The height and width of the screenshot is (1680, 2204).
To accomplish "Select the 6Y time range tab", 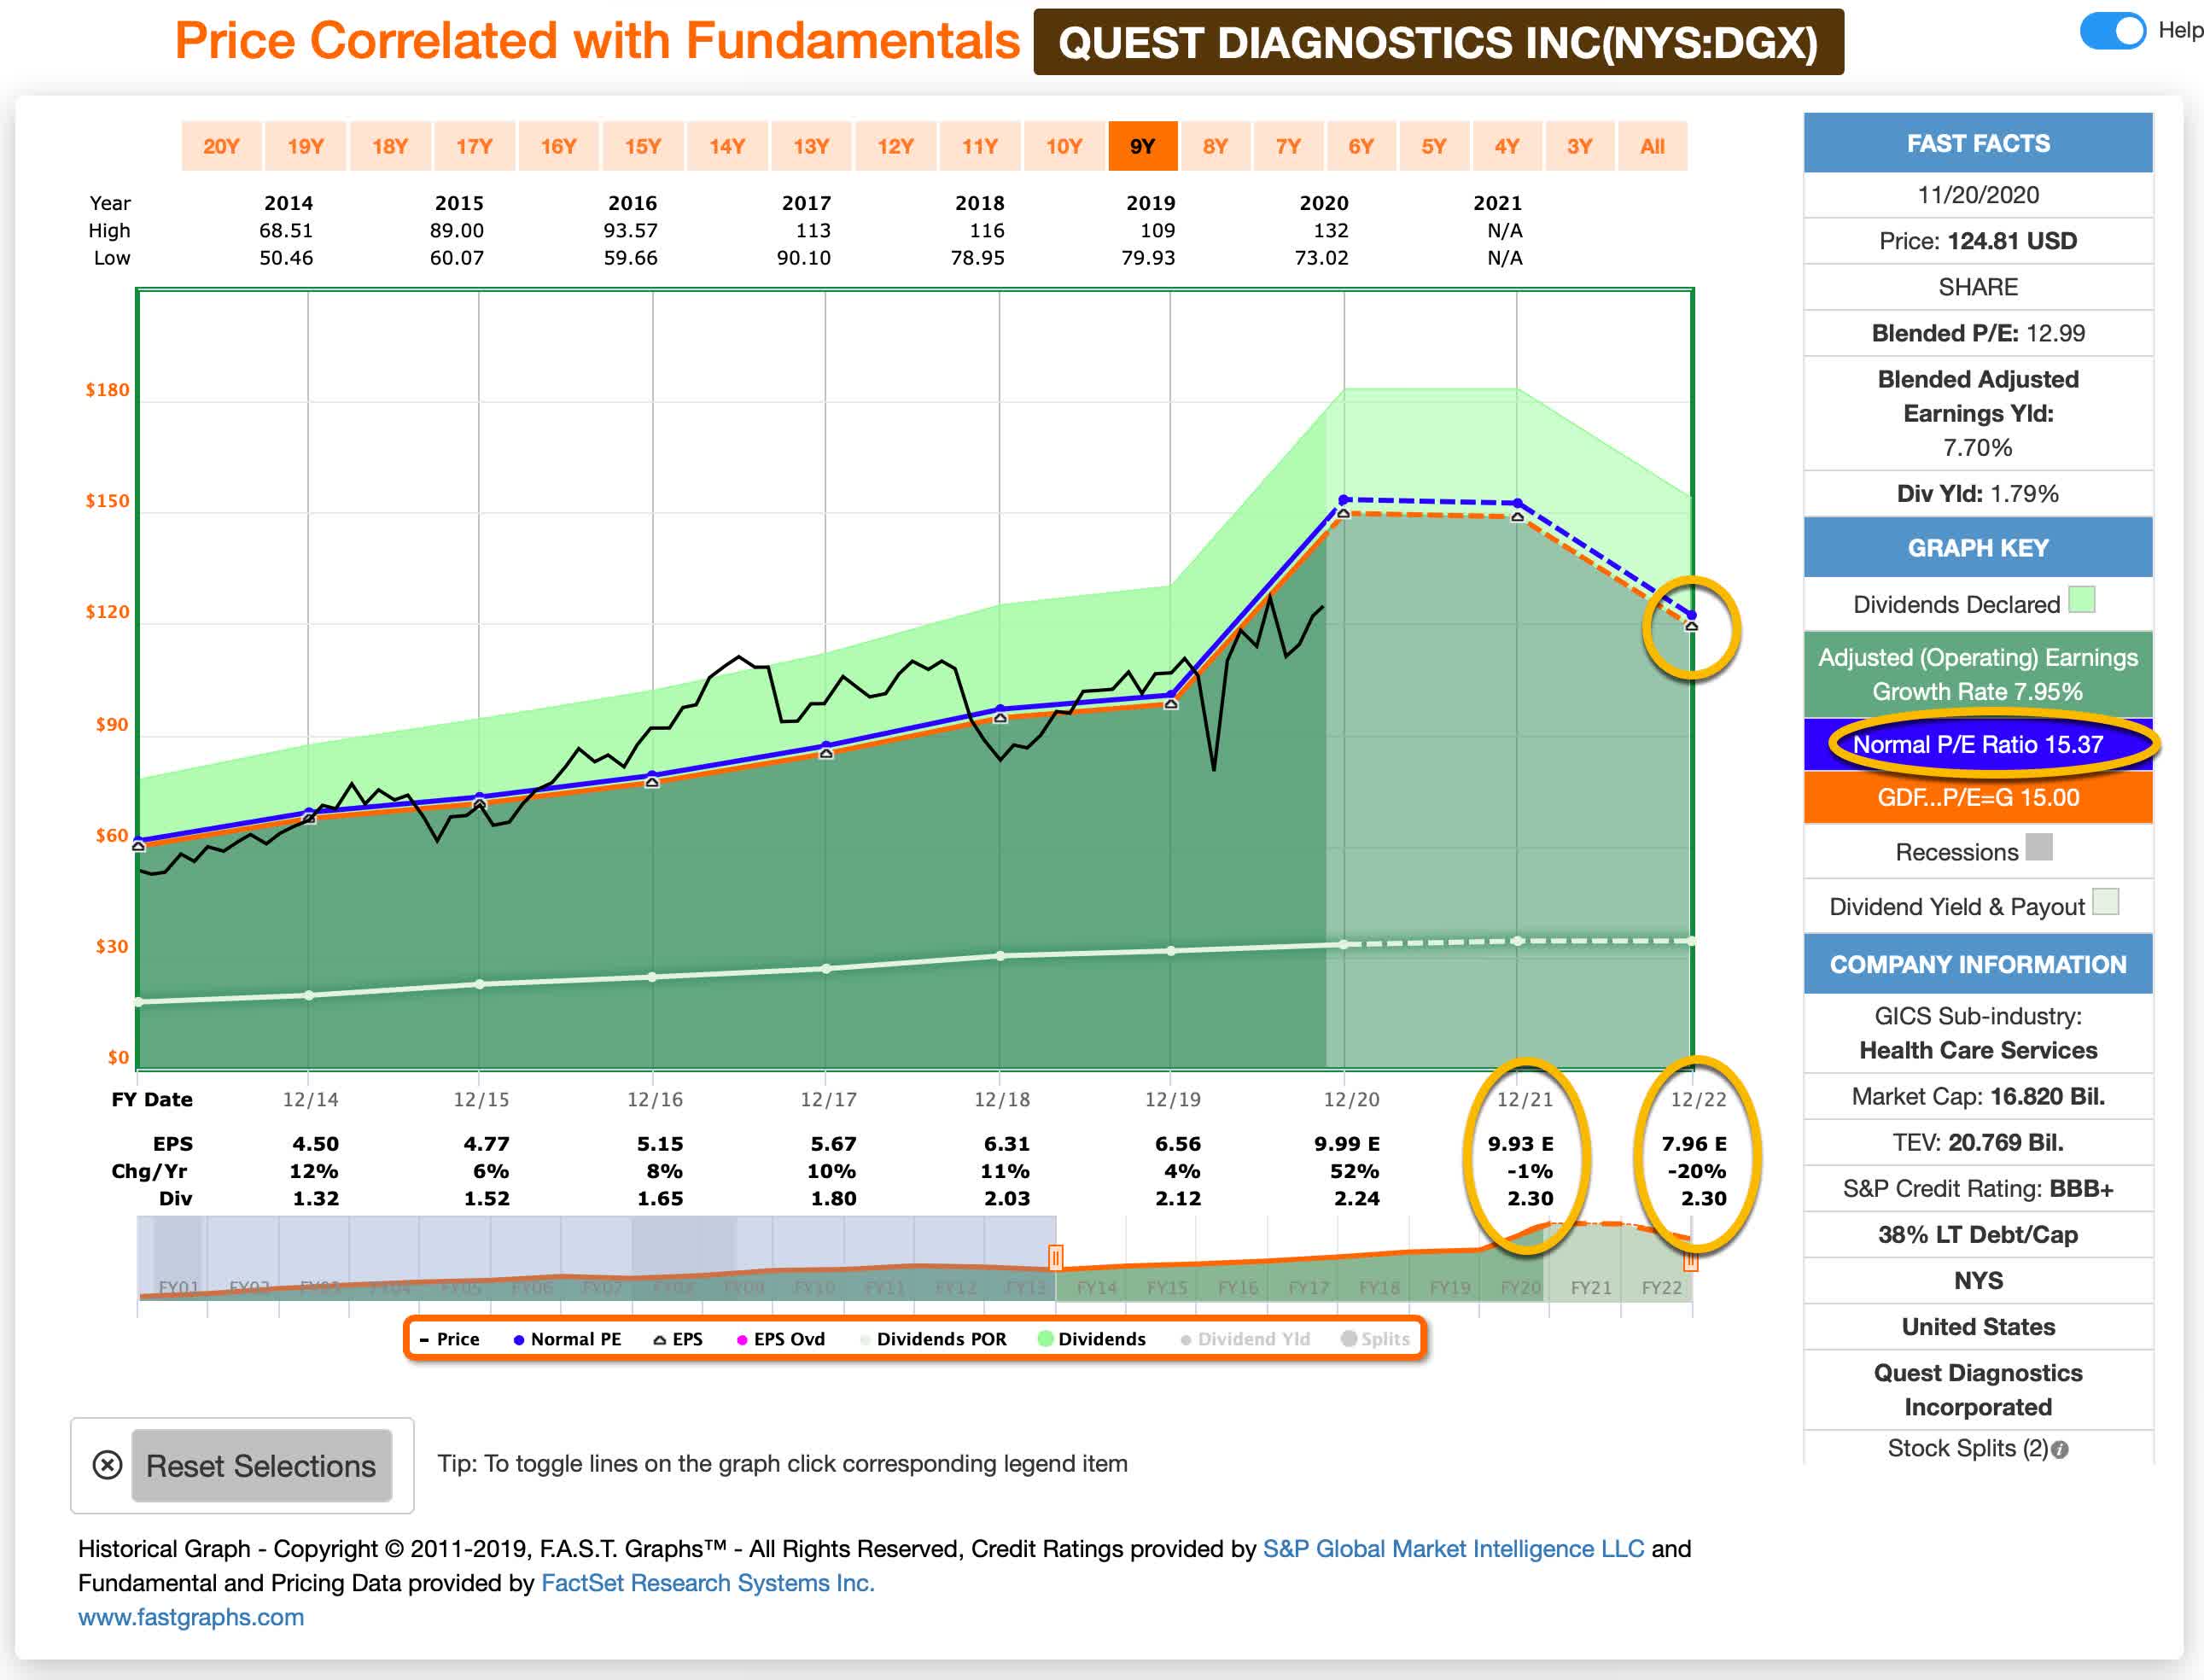I will click(1361, 147).
